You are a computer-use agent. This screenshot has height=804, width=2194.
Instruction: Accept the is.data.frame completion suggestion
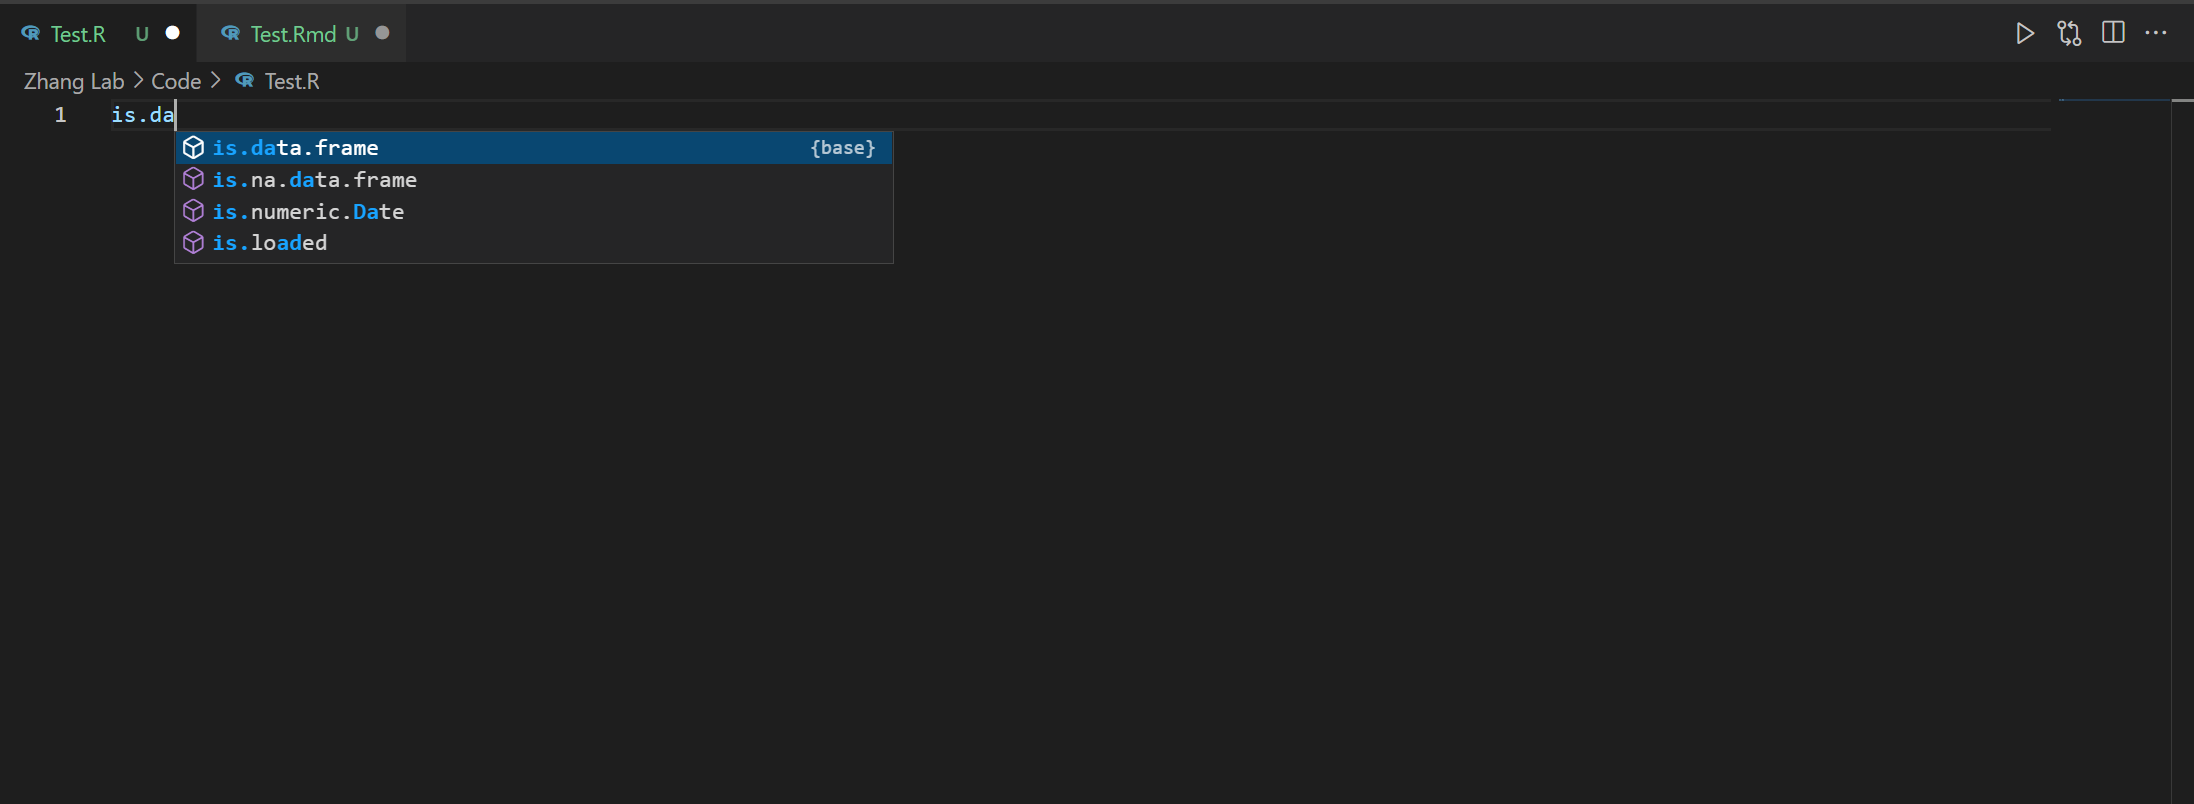point(296,147)
